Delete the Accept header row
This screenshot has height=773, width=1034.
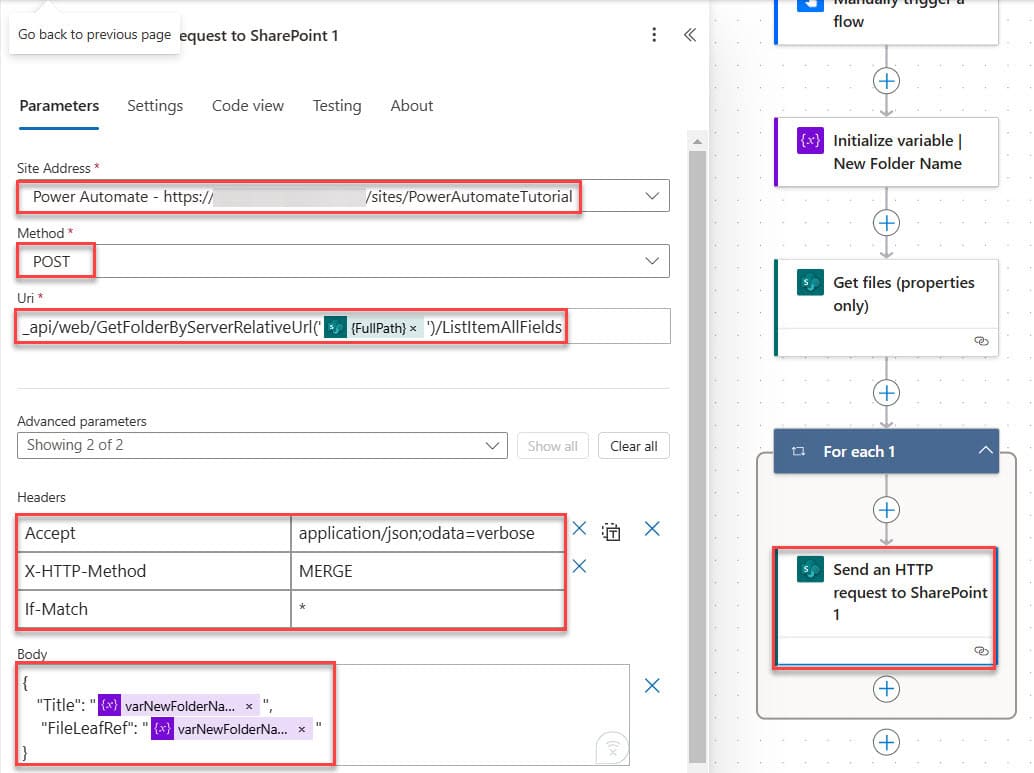click(579, 529)
